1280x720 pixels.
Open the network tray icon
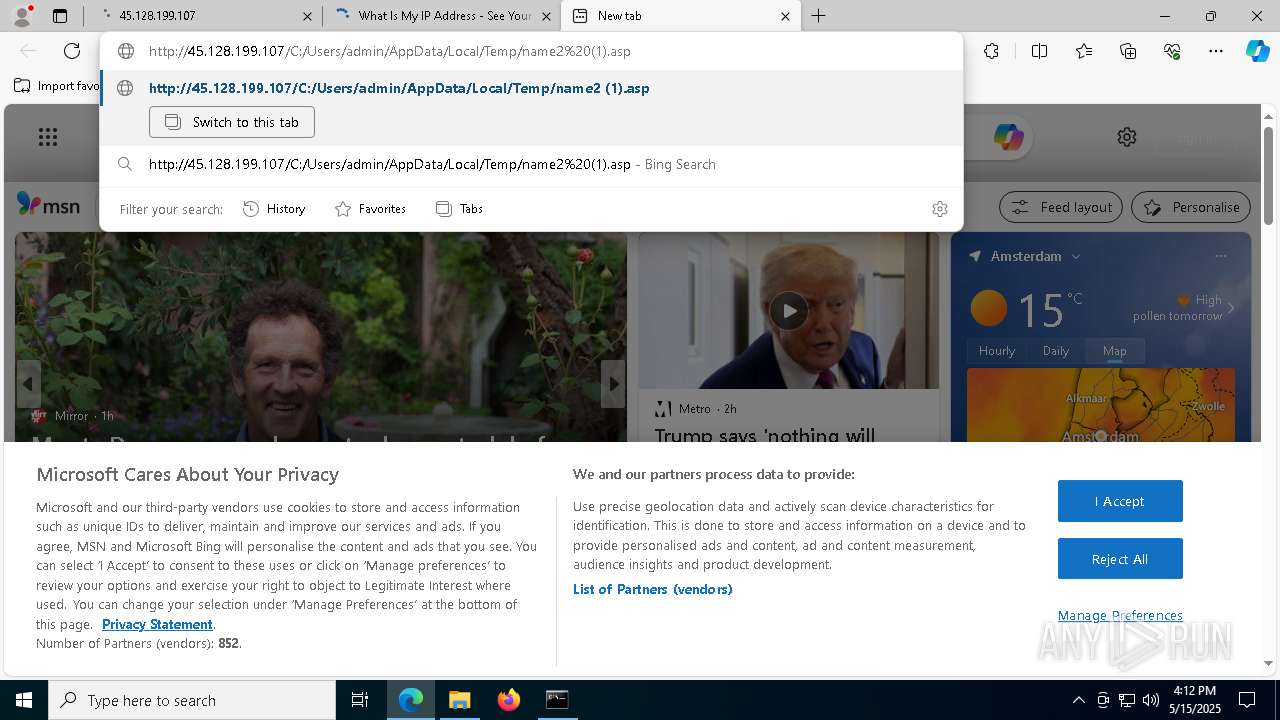pos(1127,700)
